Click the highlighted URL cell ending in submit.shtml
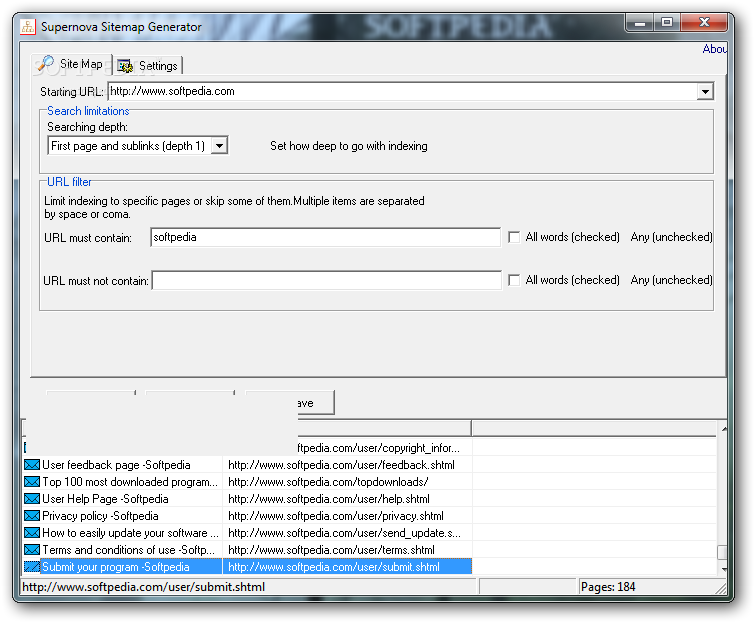The width and height of the screenshot is (755, 623). tap(347, 567)
